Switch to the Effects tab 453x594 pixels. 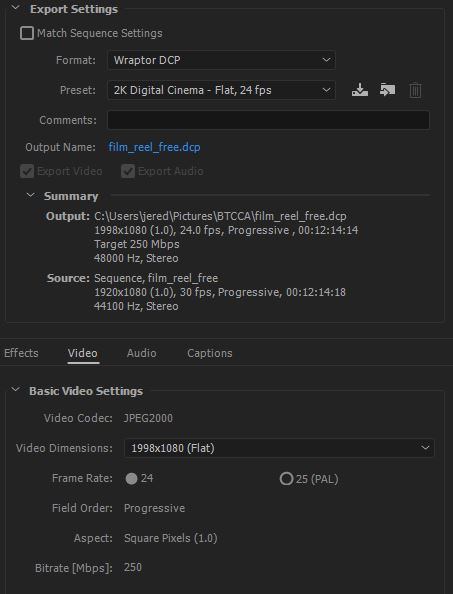point(21,353)
